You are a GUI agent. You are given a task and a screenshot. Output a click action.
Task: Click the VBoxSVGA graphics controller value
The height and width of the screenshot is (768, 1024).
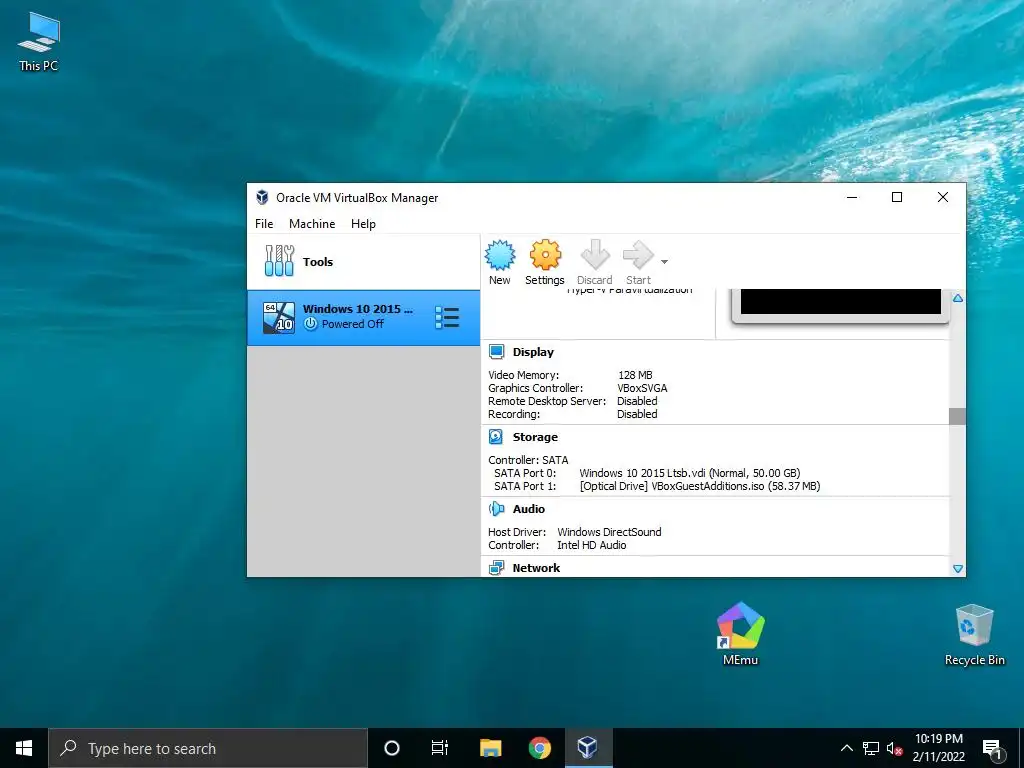click(x=642, y=388)
